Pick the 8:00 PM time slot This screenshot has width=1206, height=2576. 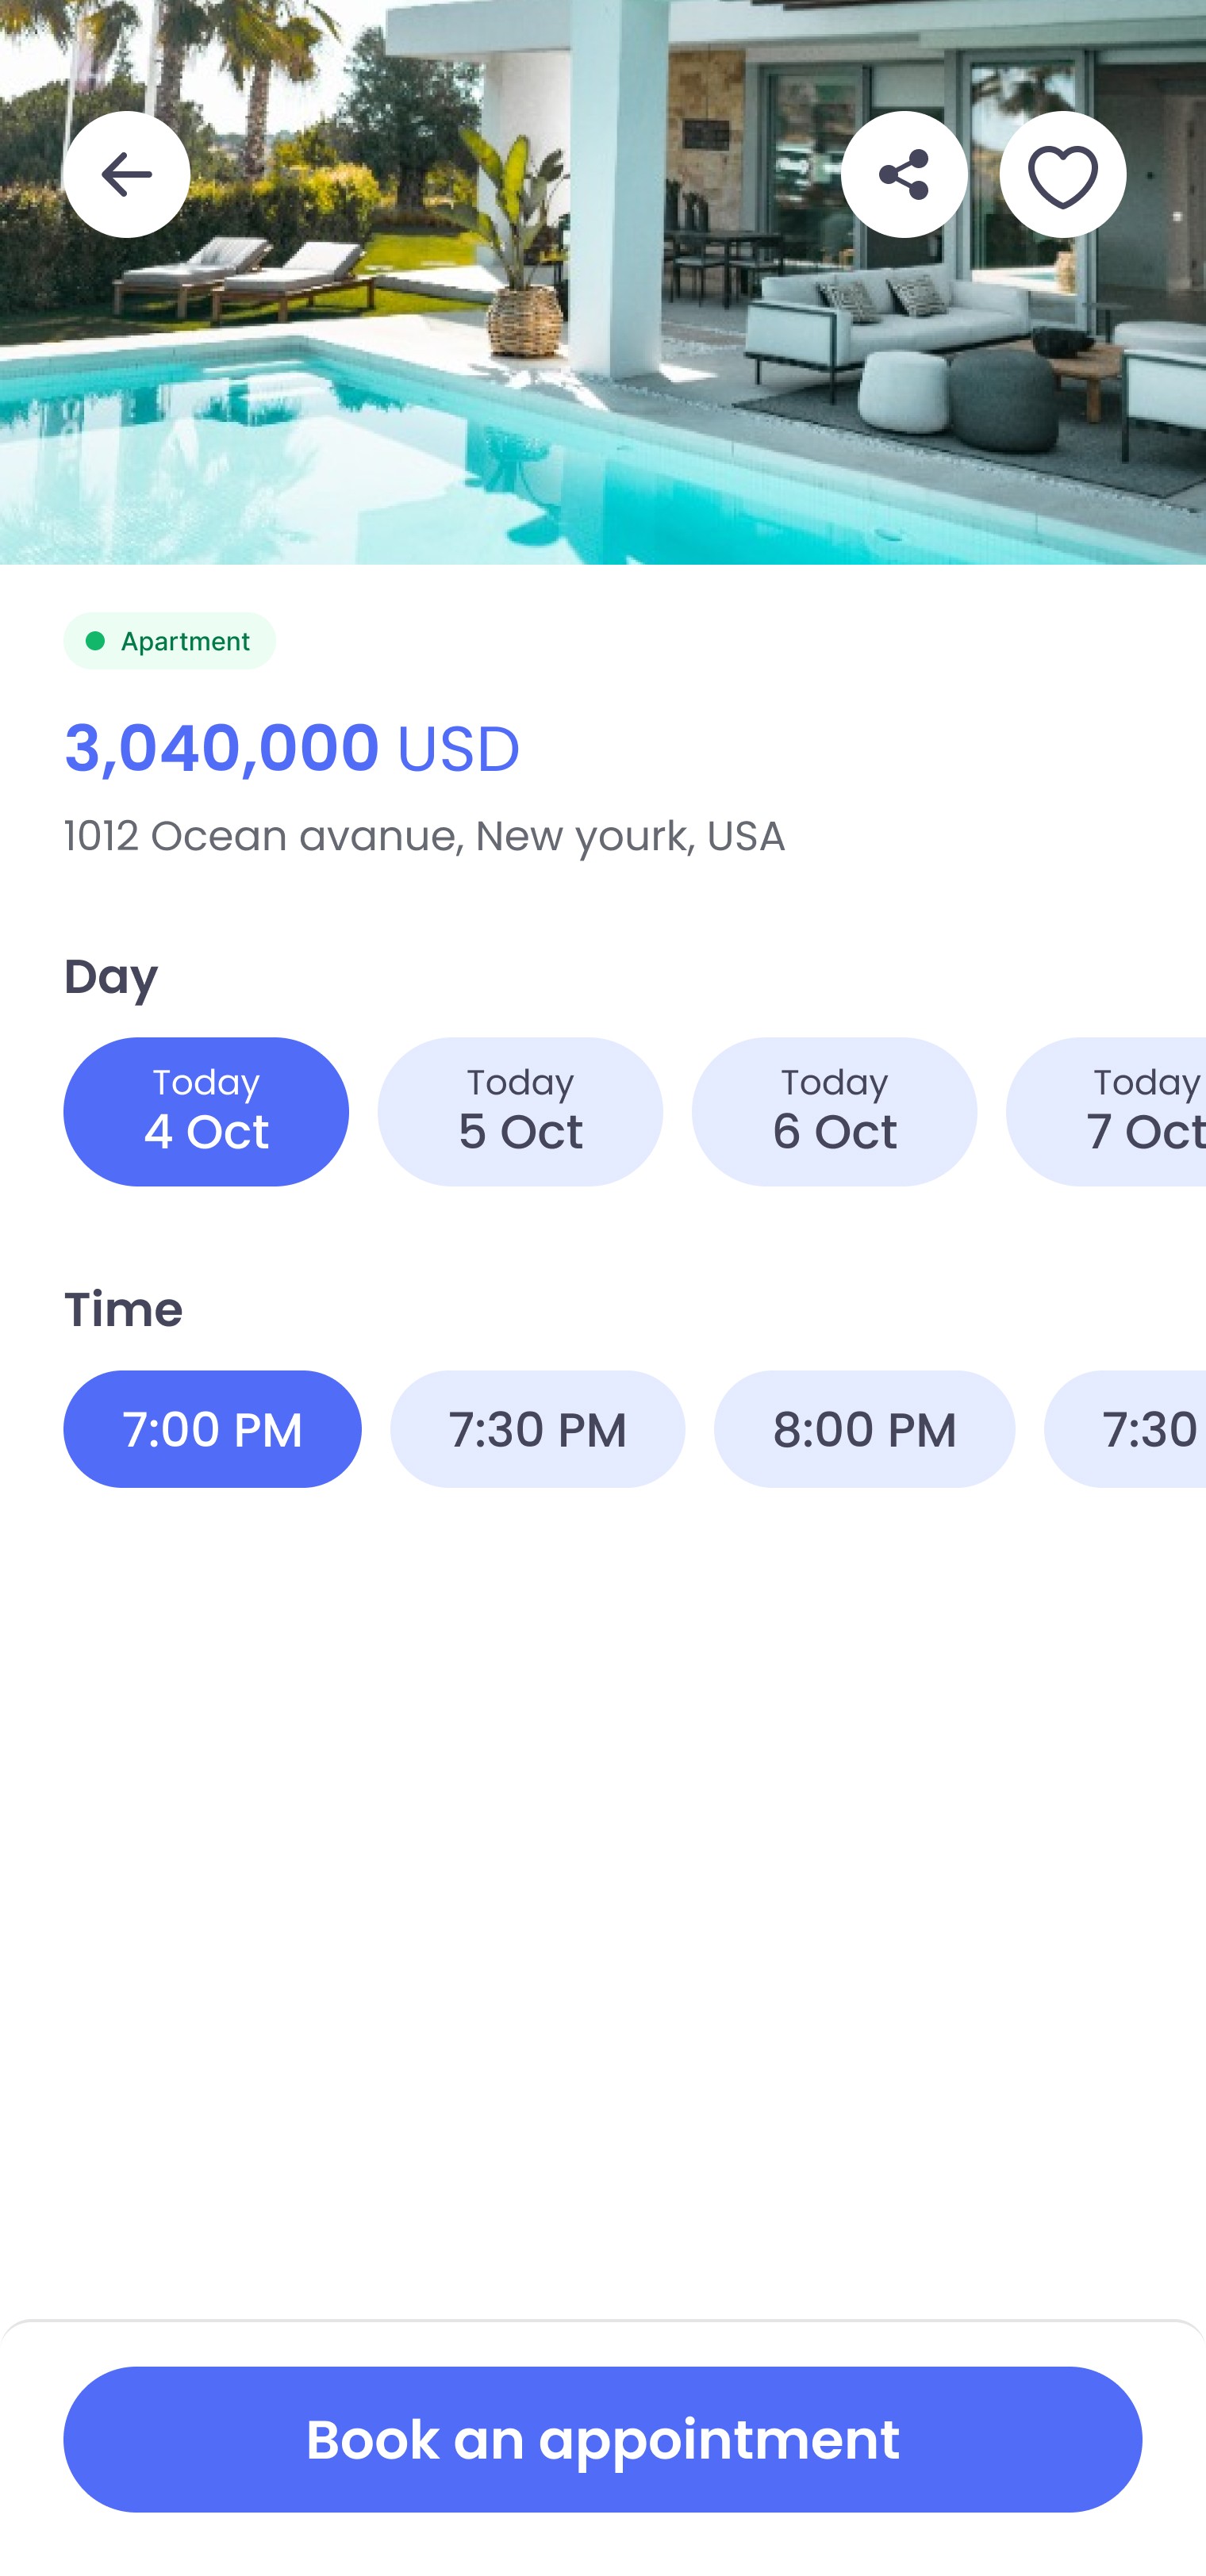(x=864, y=1429)
